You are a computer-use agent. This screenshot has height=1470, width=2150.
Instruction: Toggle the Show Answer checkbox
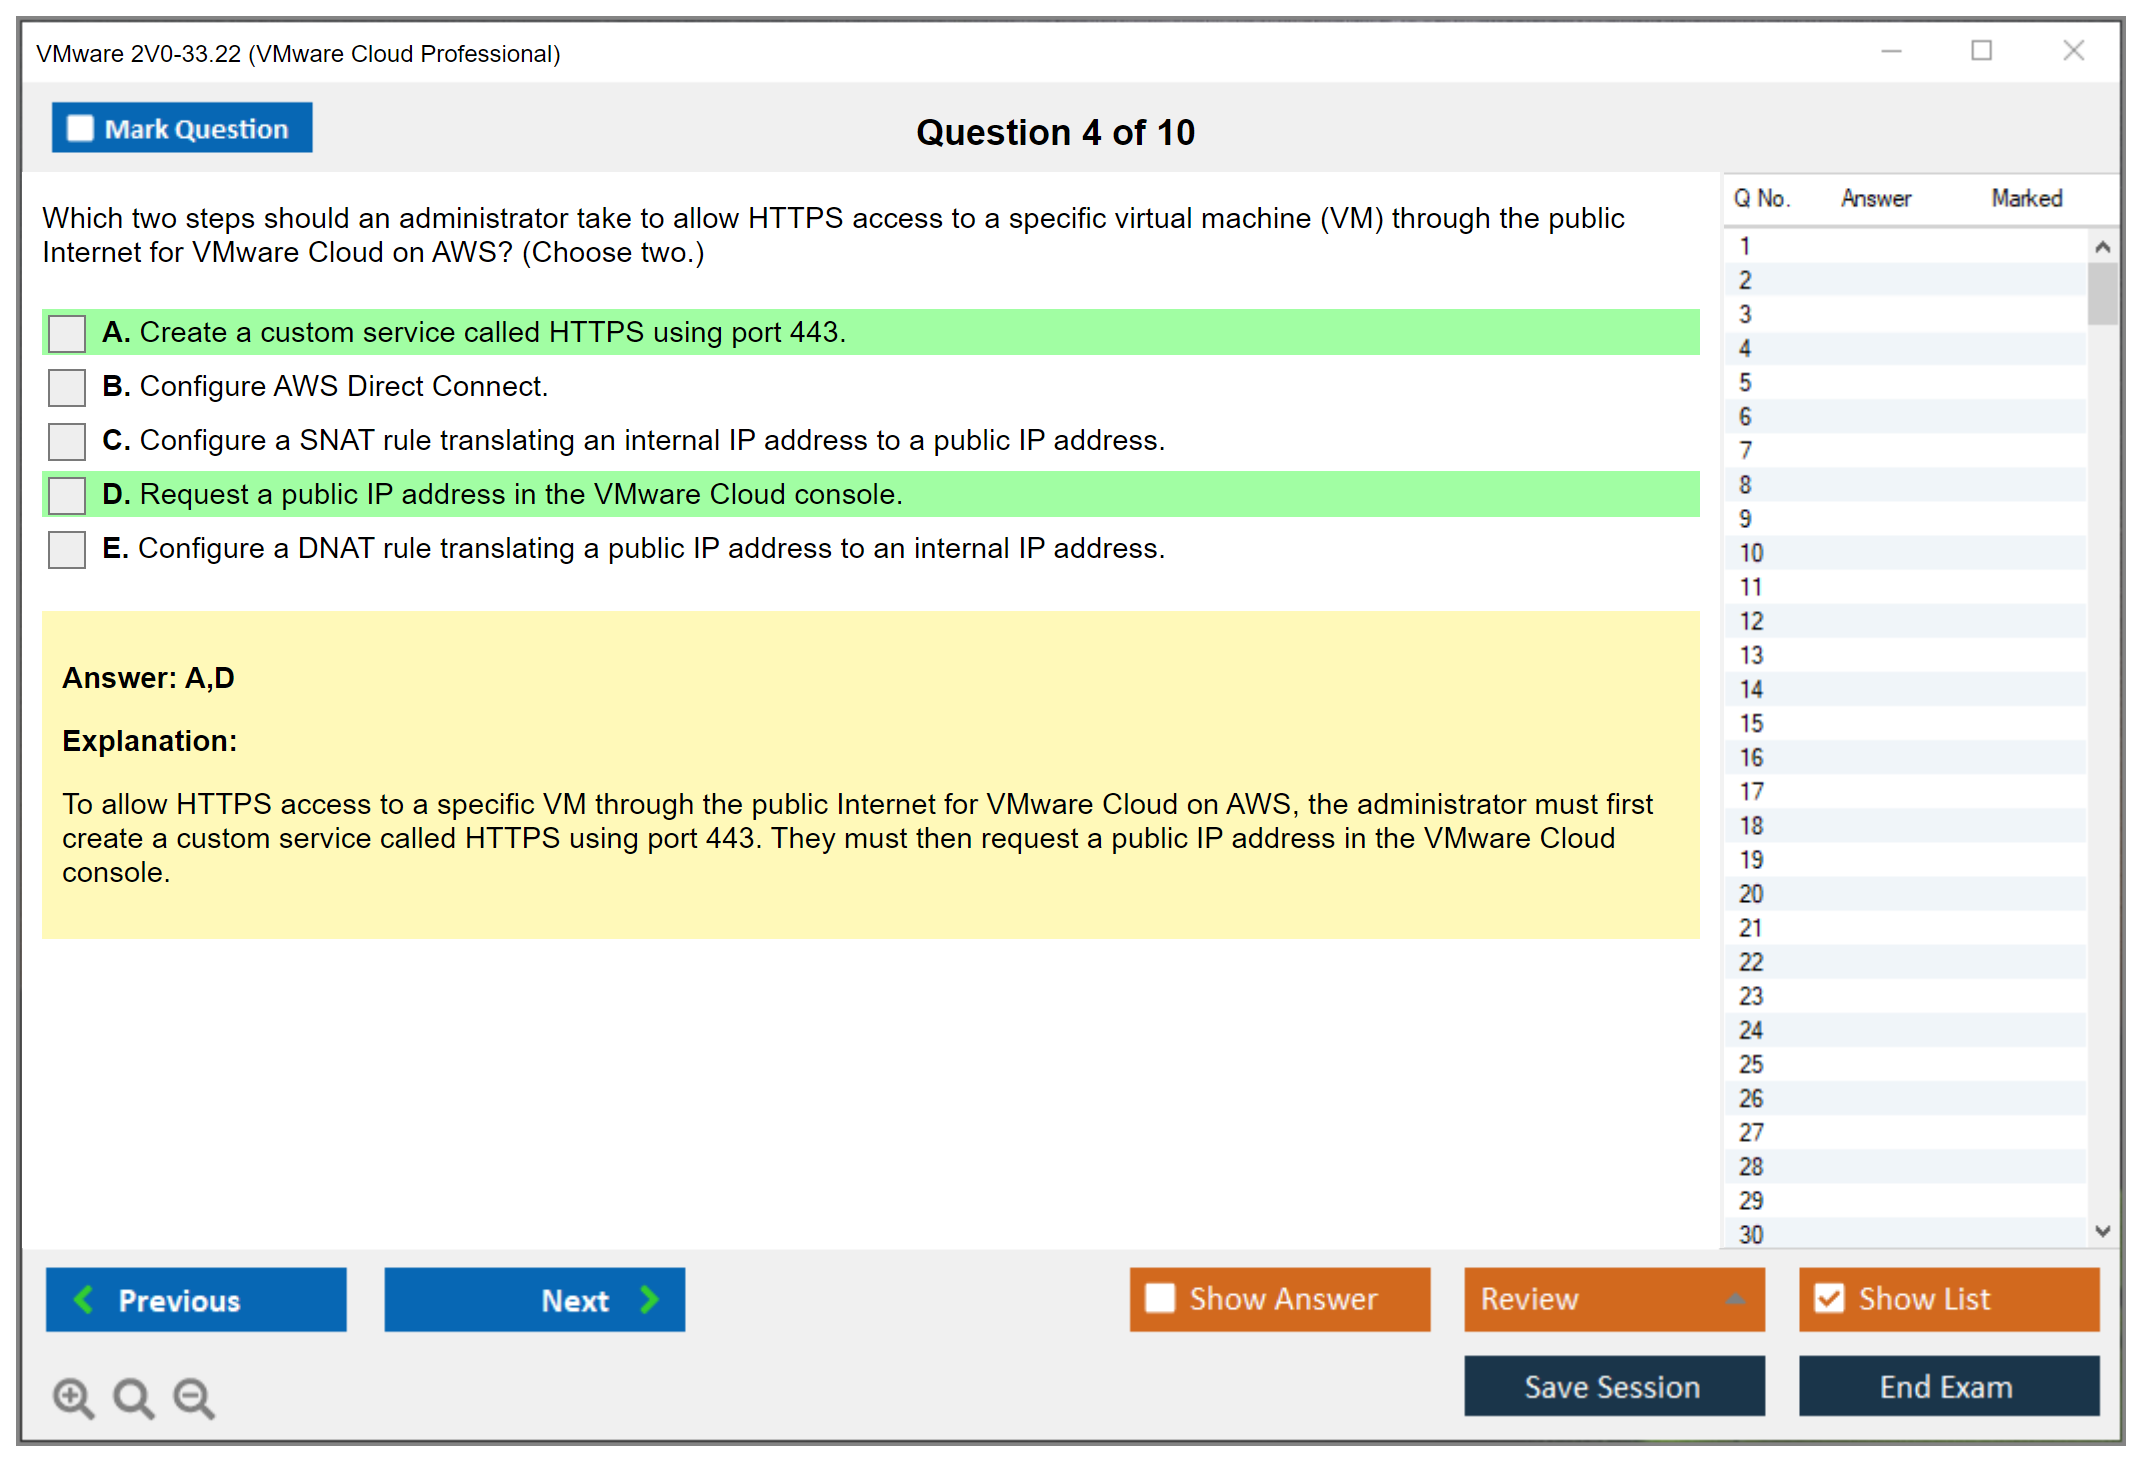click(1160, 1298)
